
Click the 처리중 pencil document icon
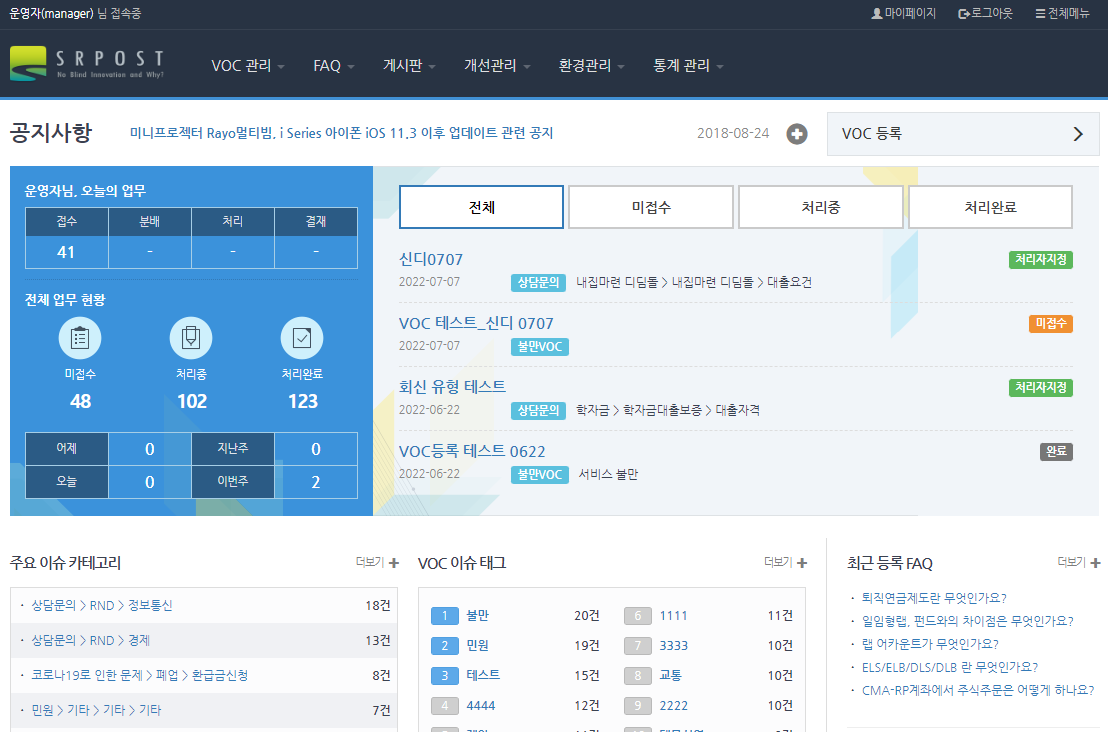pyautogui.click(x=191, y=338)
